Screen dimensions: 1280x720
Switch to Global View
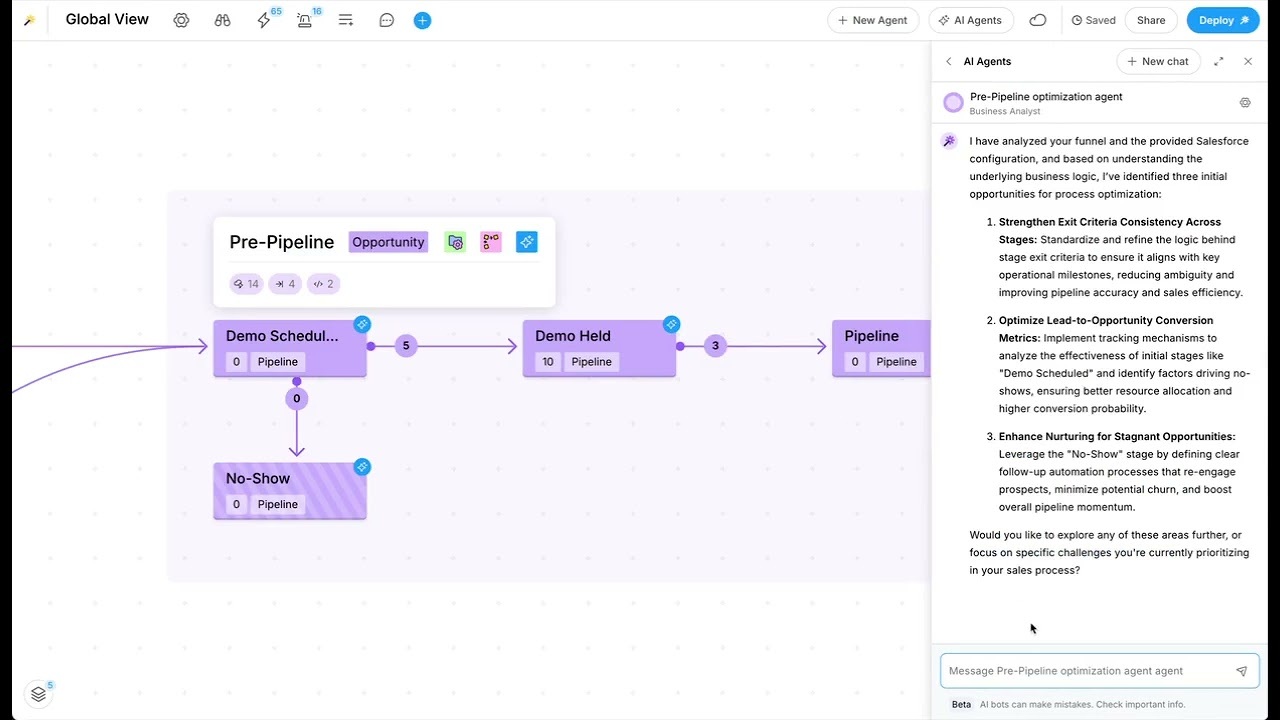(x=107, y=19)
